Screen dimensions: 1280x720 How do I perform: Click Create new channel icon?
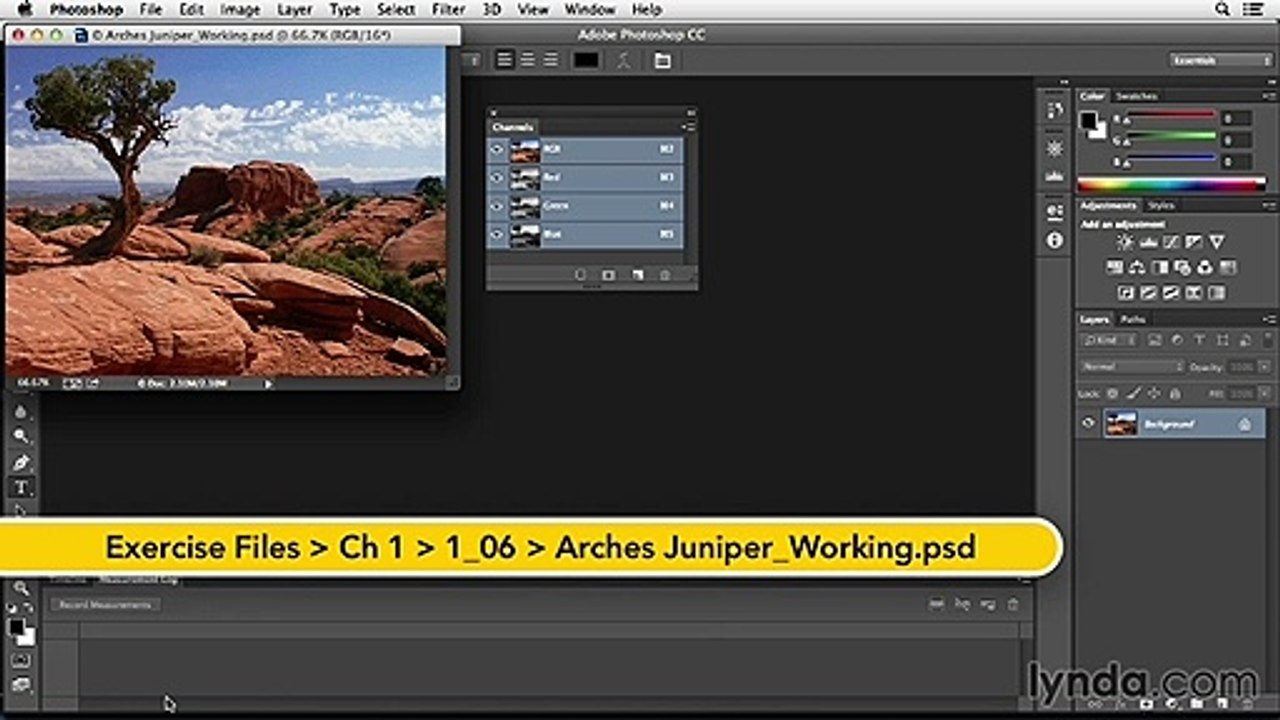637,275
